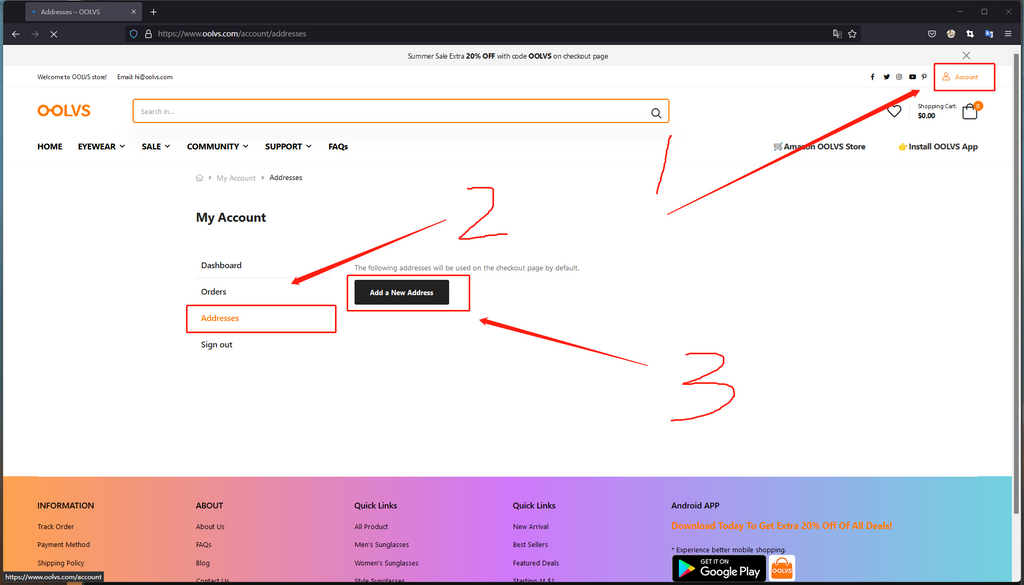Open the Twitter icon in the header
Viewport: 1024px width, 585px height.
coord(885,76)
